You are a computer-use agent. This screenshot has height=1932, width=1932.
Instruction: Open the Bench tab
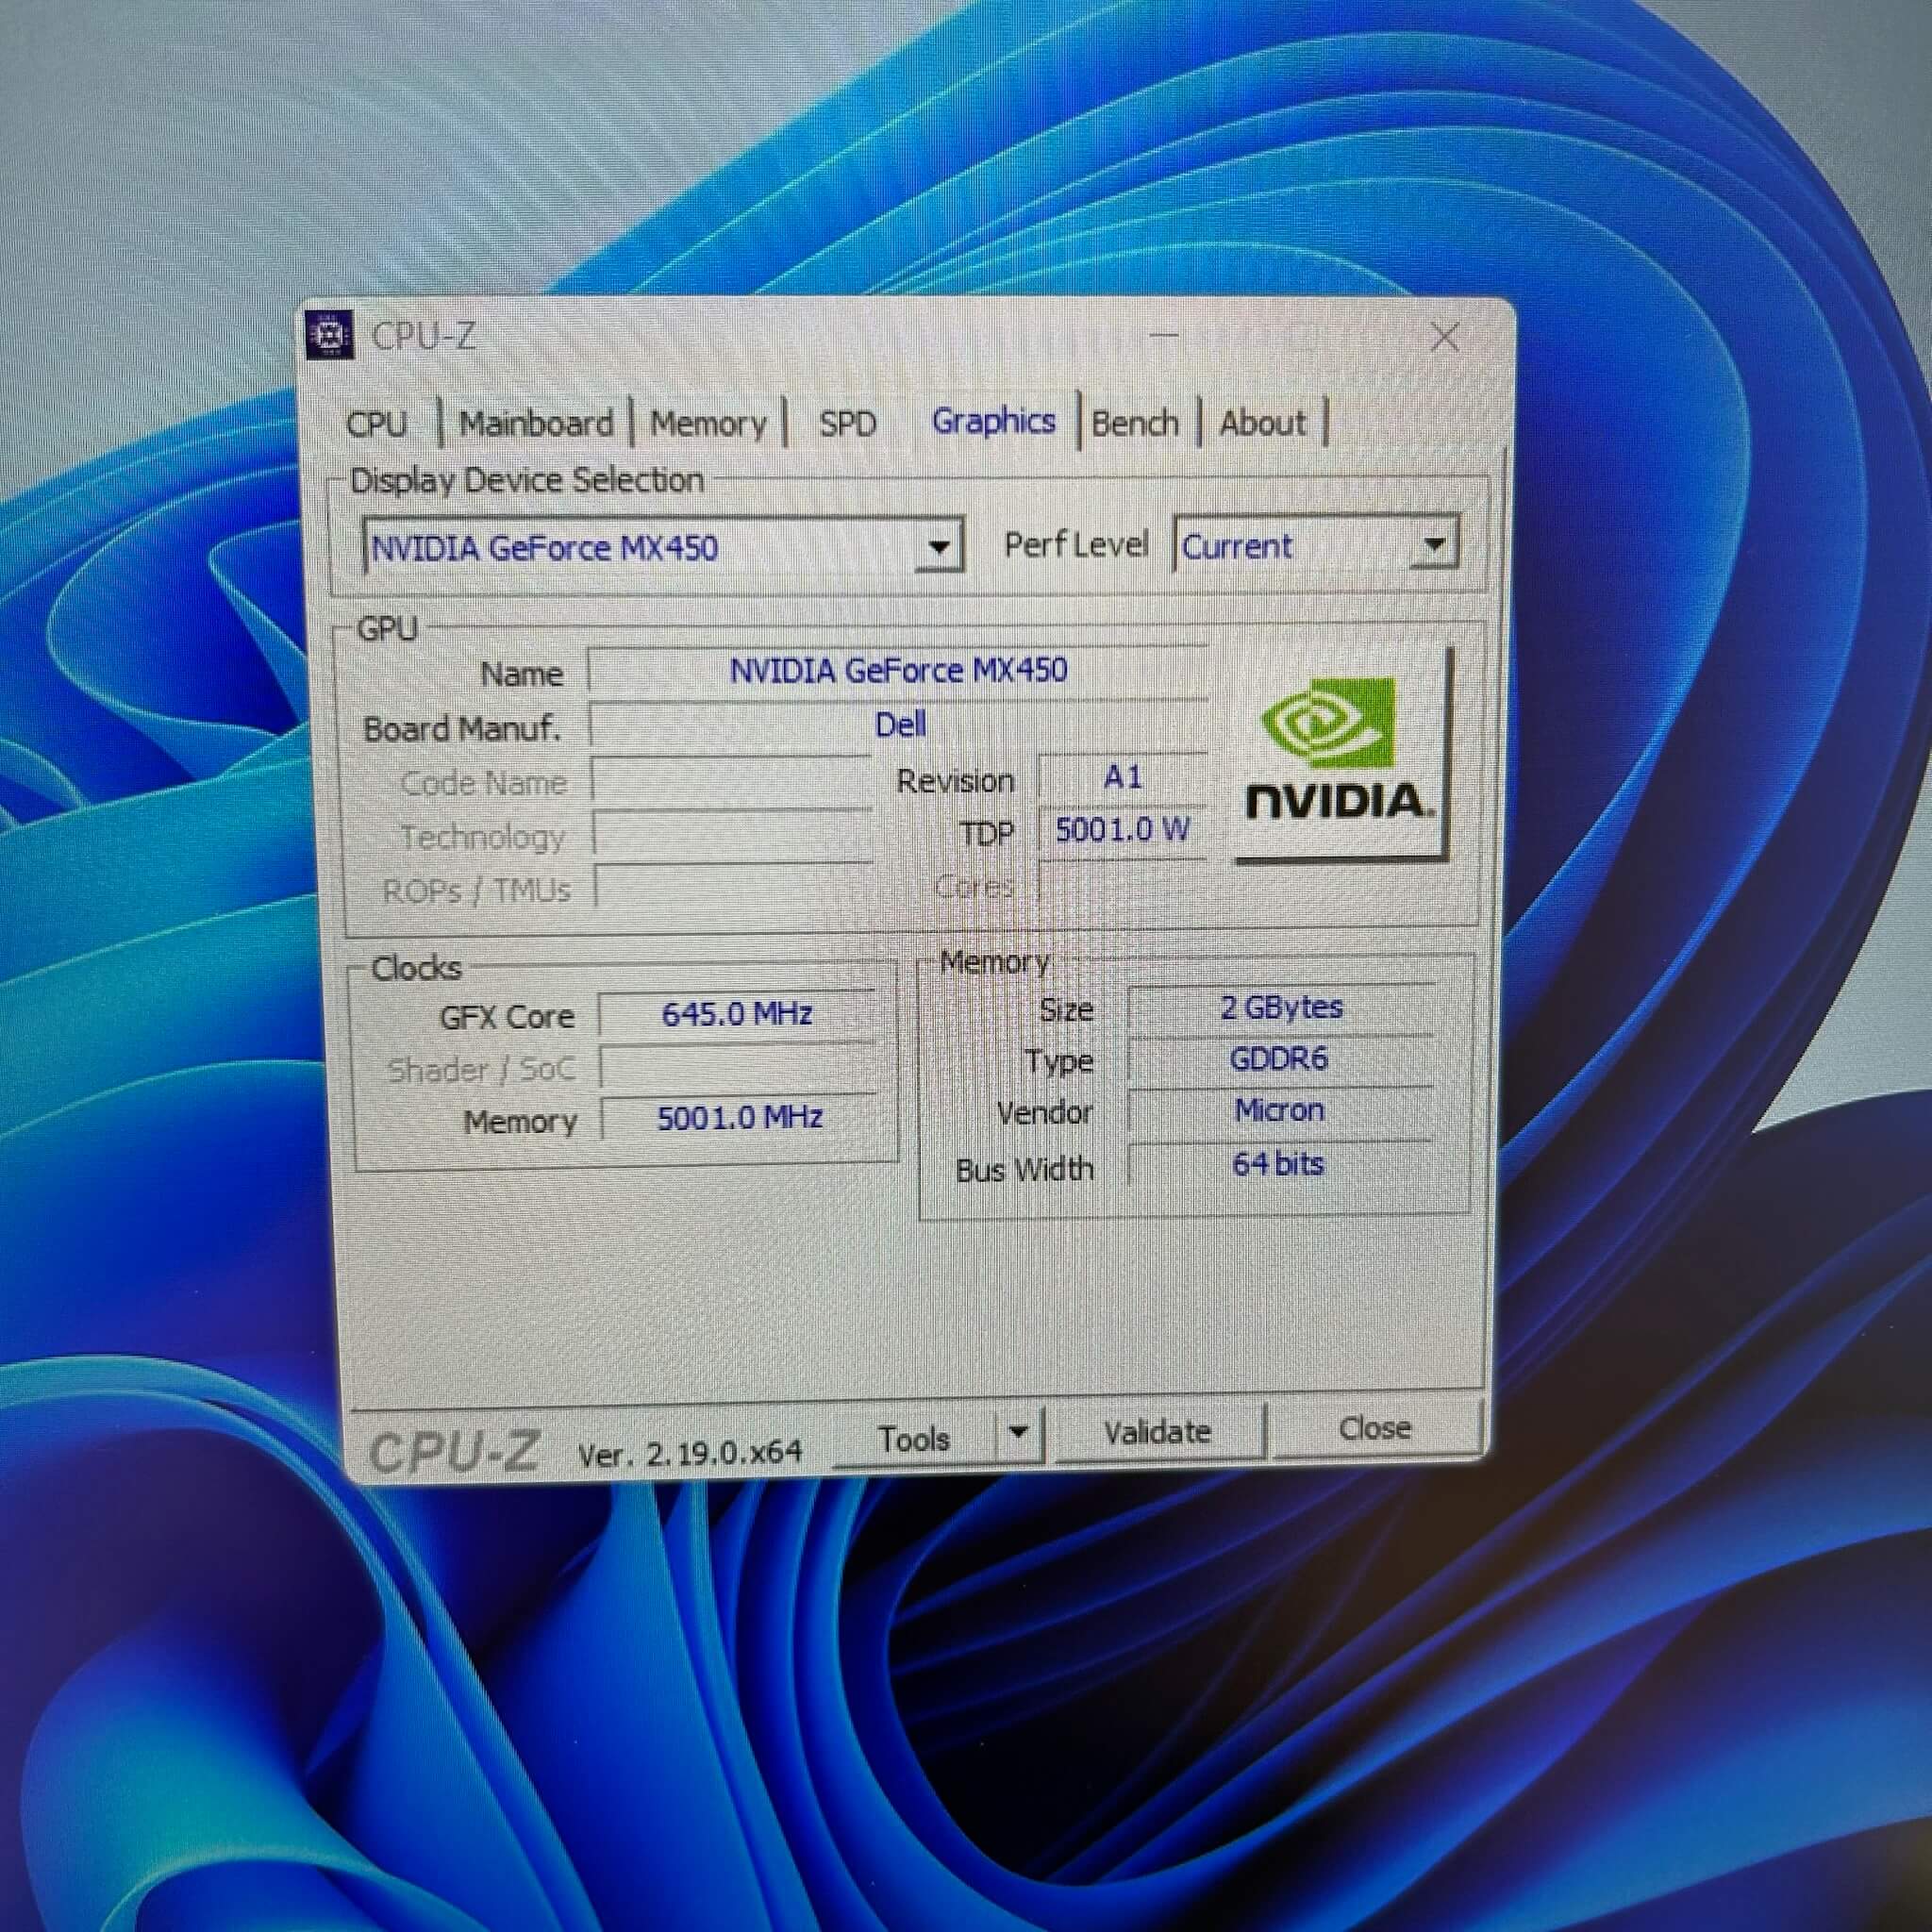pos(1135,423)
